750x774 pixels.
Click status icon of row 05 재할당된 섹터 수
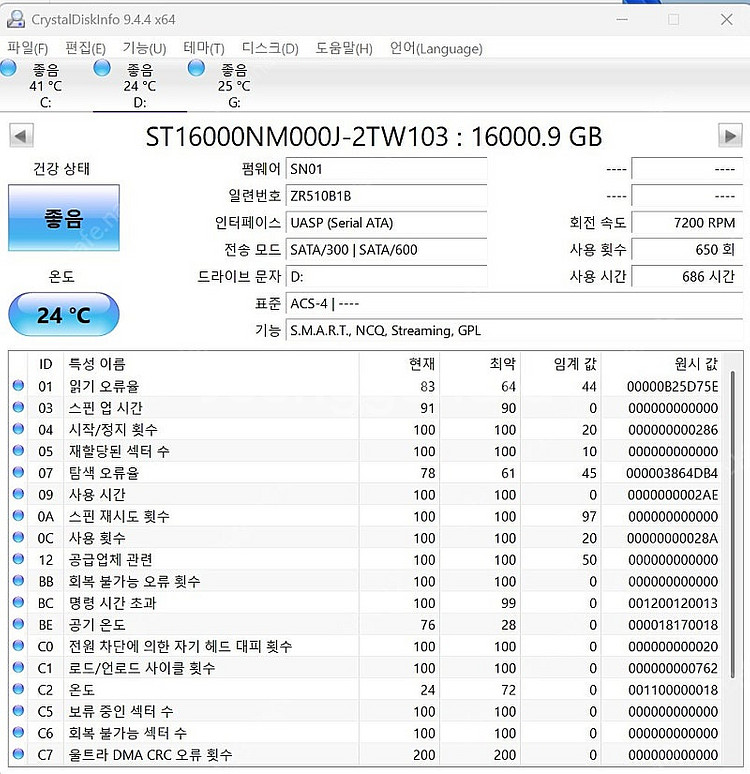[18, 451]
